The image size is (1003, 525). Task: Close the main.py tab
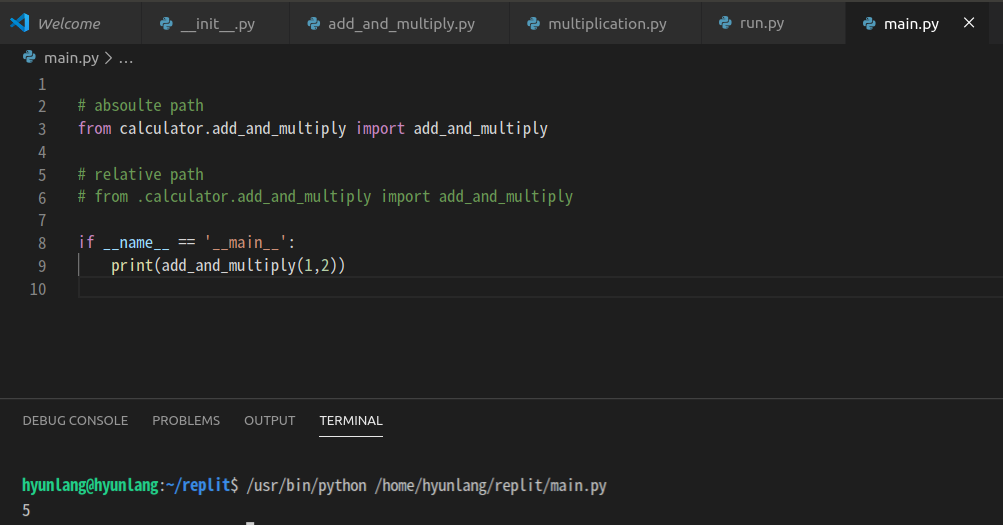[969, 23]
